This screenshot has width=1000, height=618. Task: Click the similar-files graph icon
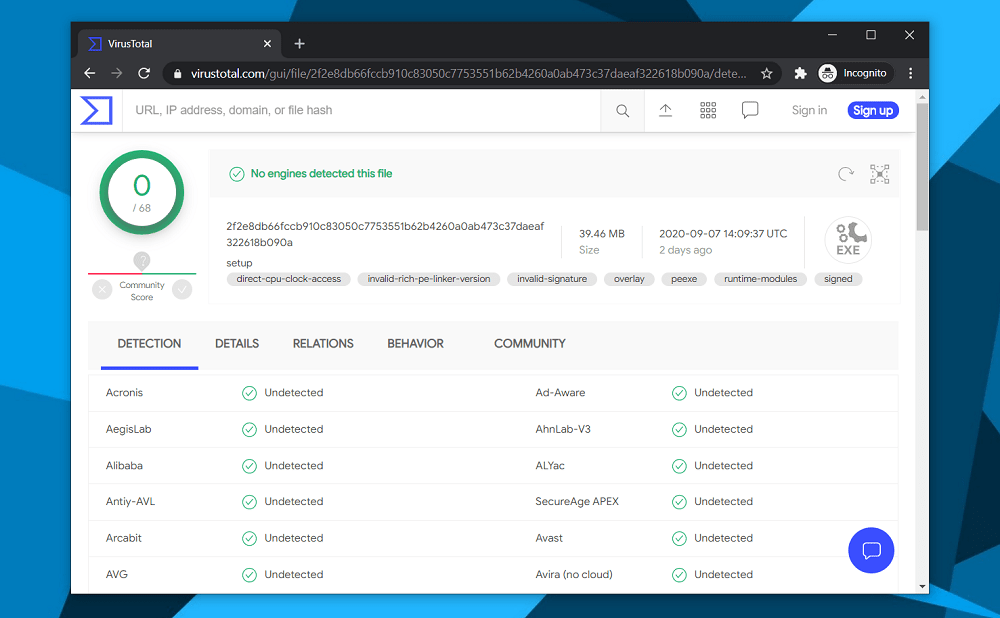[x=879, y=173]
